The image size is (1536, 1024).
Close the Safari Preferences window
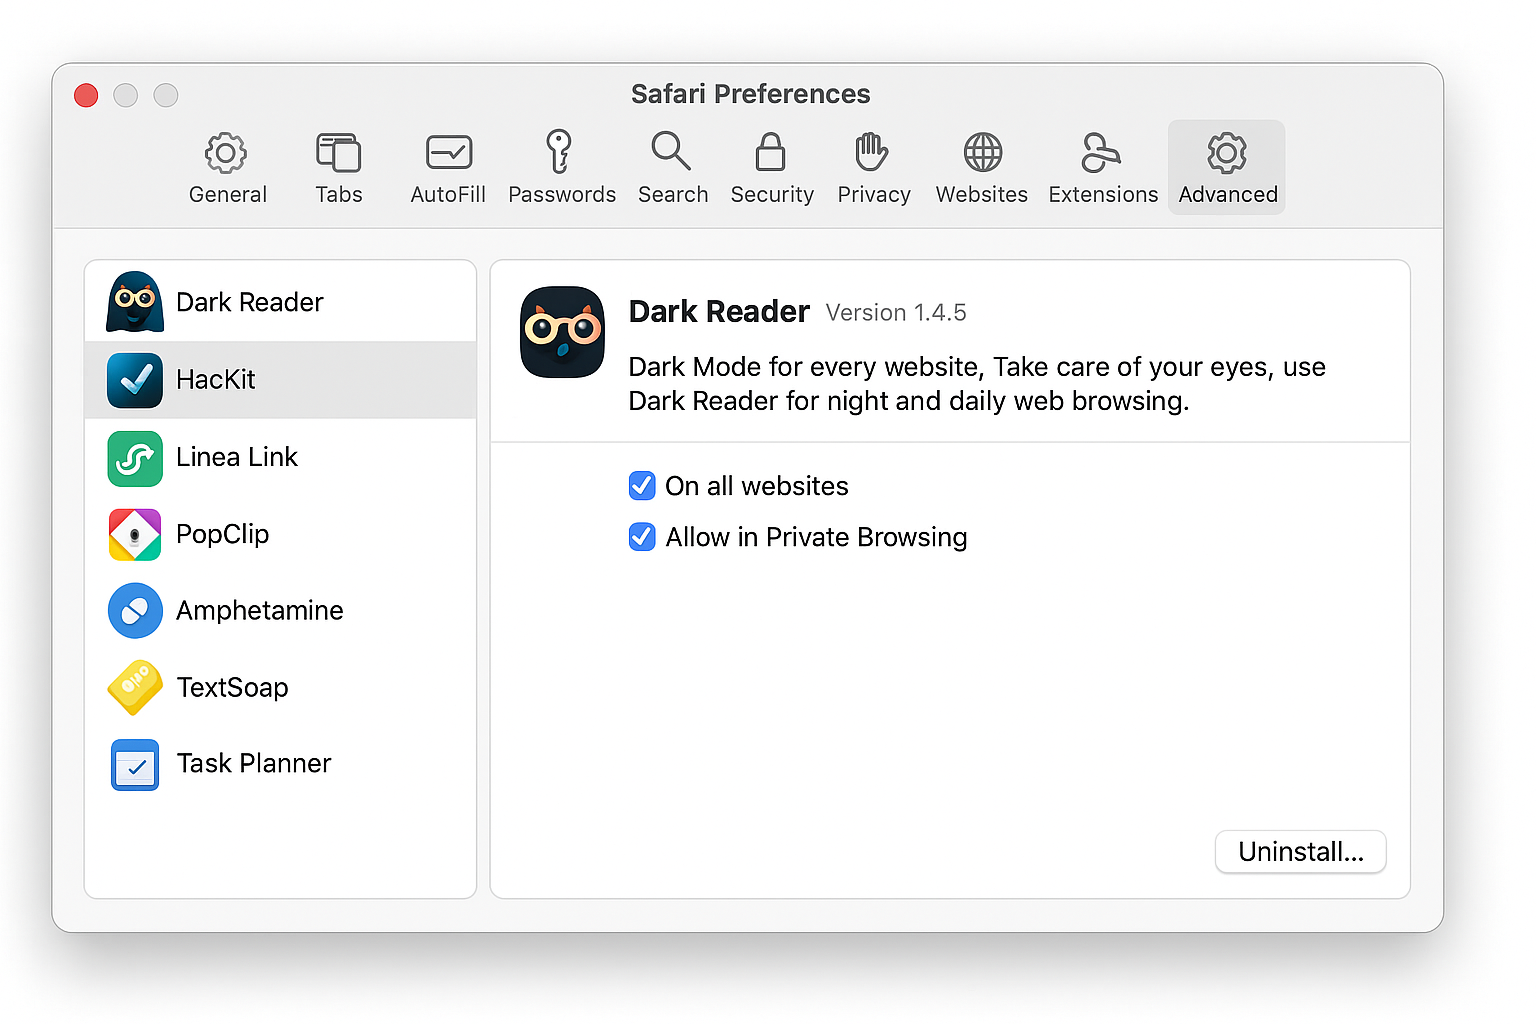(x=86, y=95)
